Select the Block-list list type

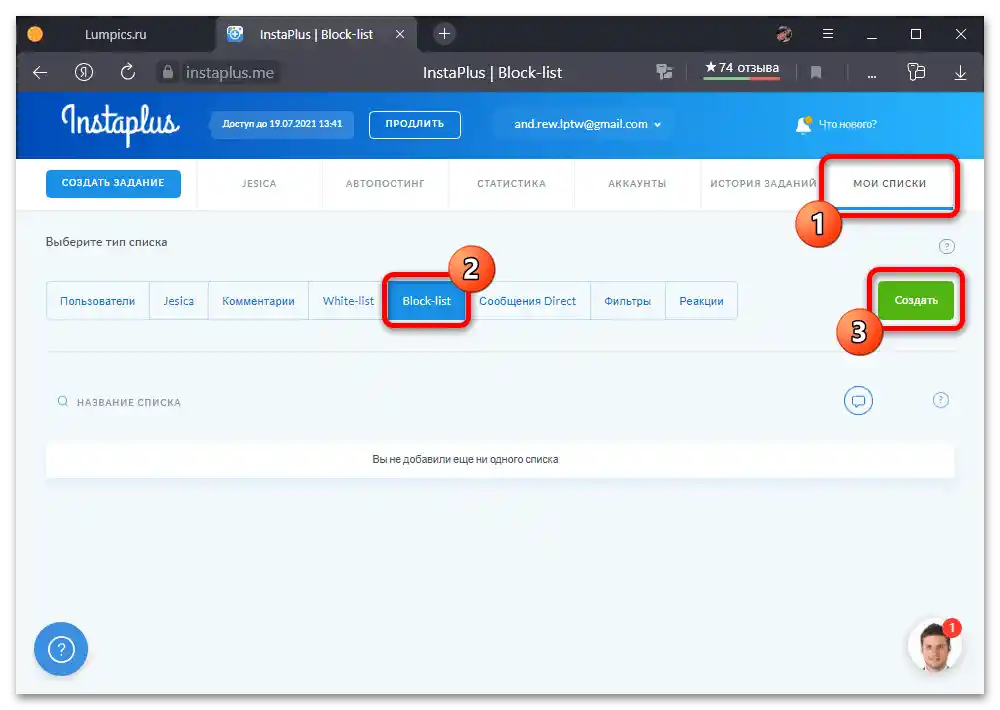427,300
